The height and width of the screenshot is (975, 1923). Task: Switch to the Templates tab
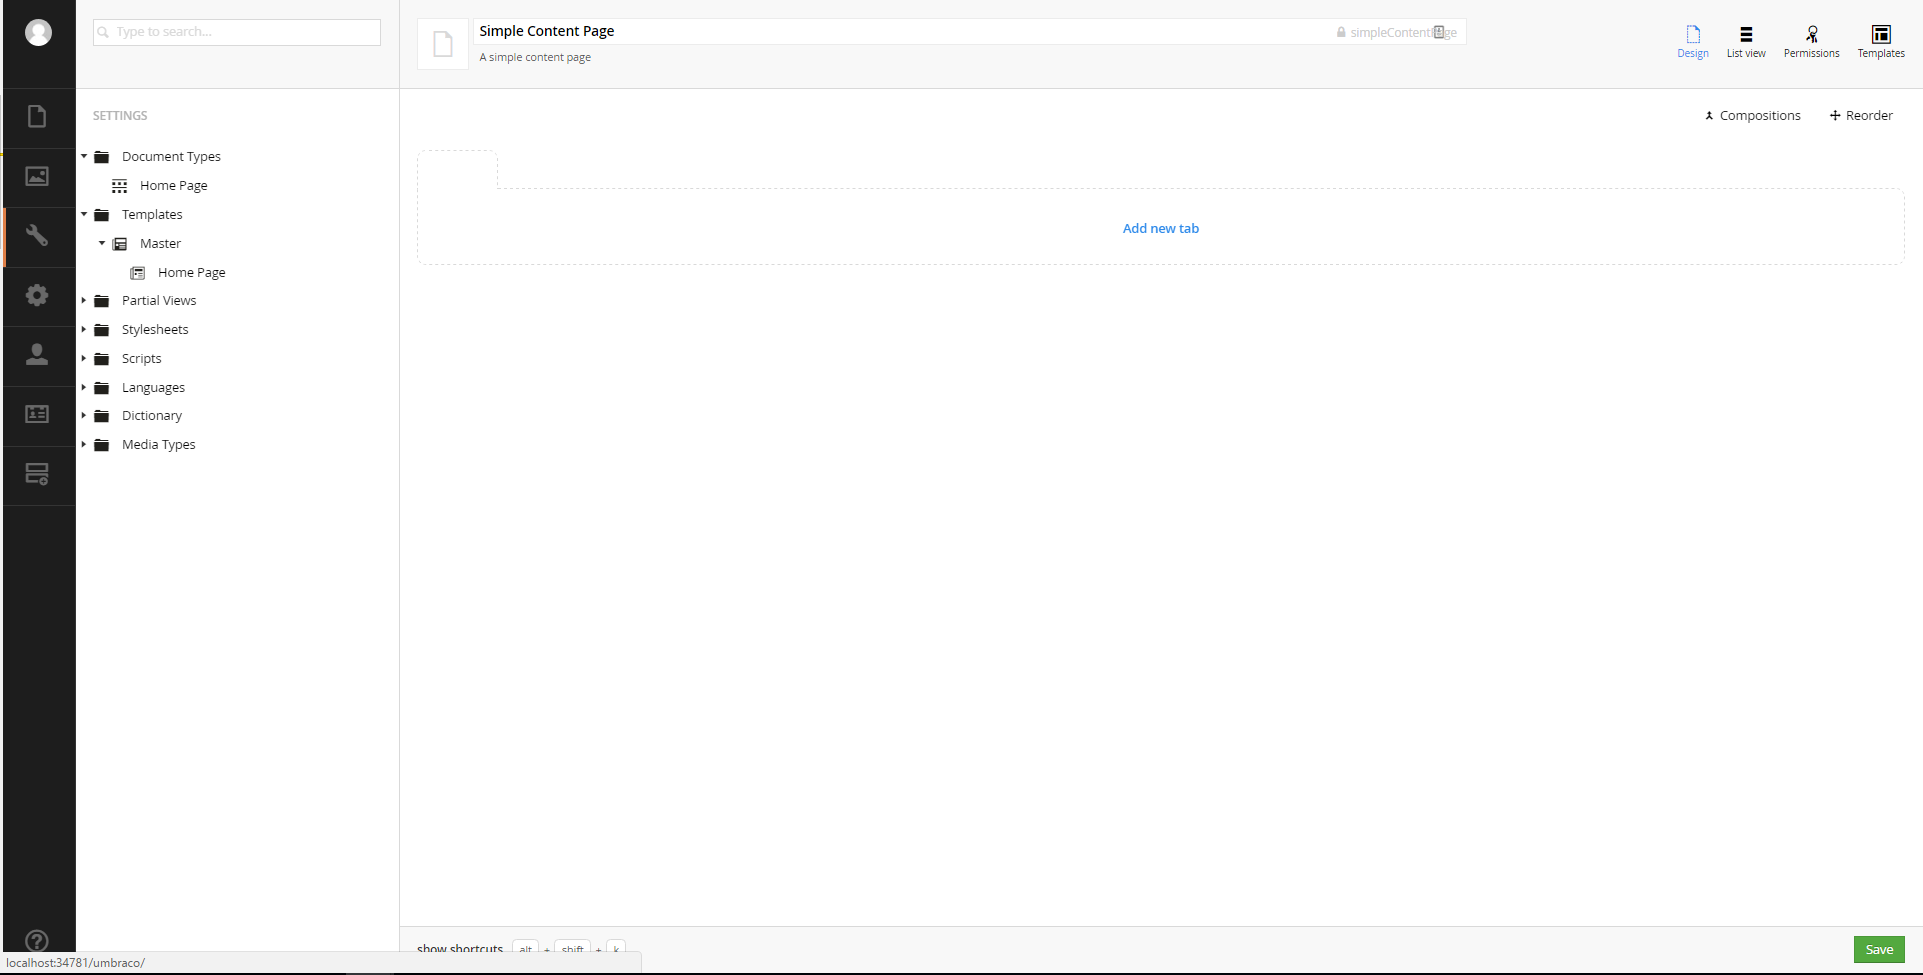coord(1881,42)
